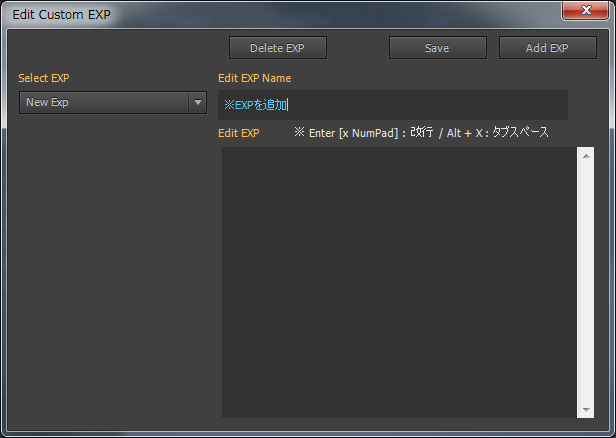Click inside the Edit EXP text area

point(399,282)
